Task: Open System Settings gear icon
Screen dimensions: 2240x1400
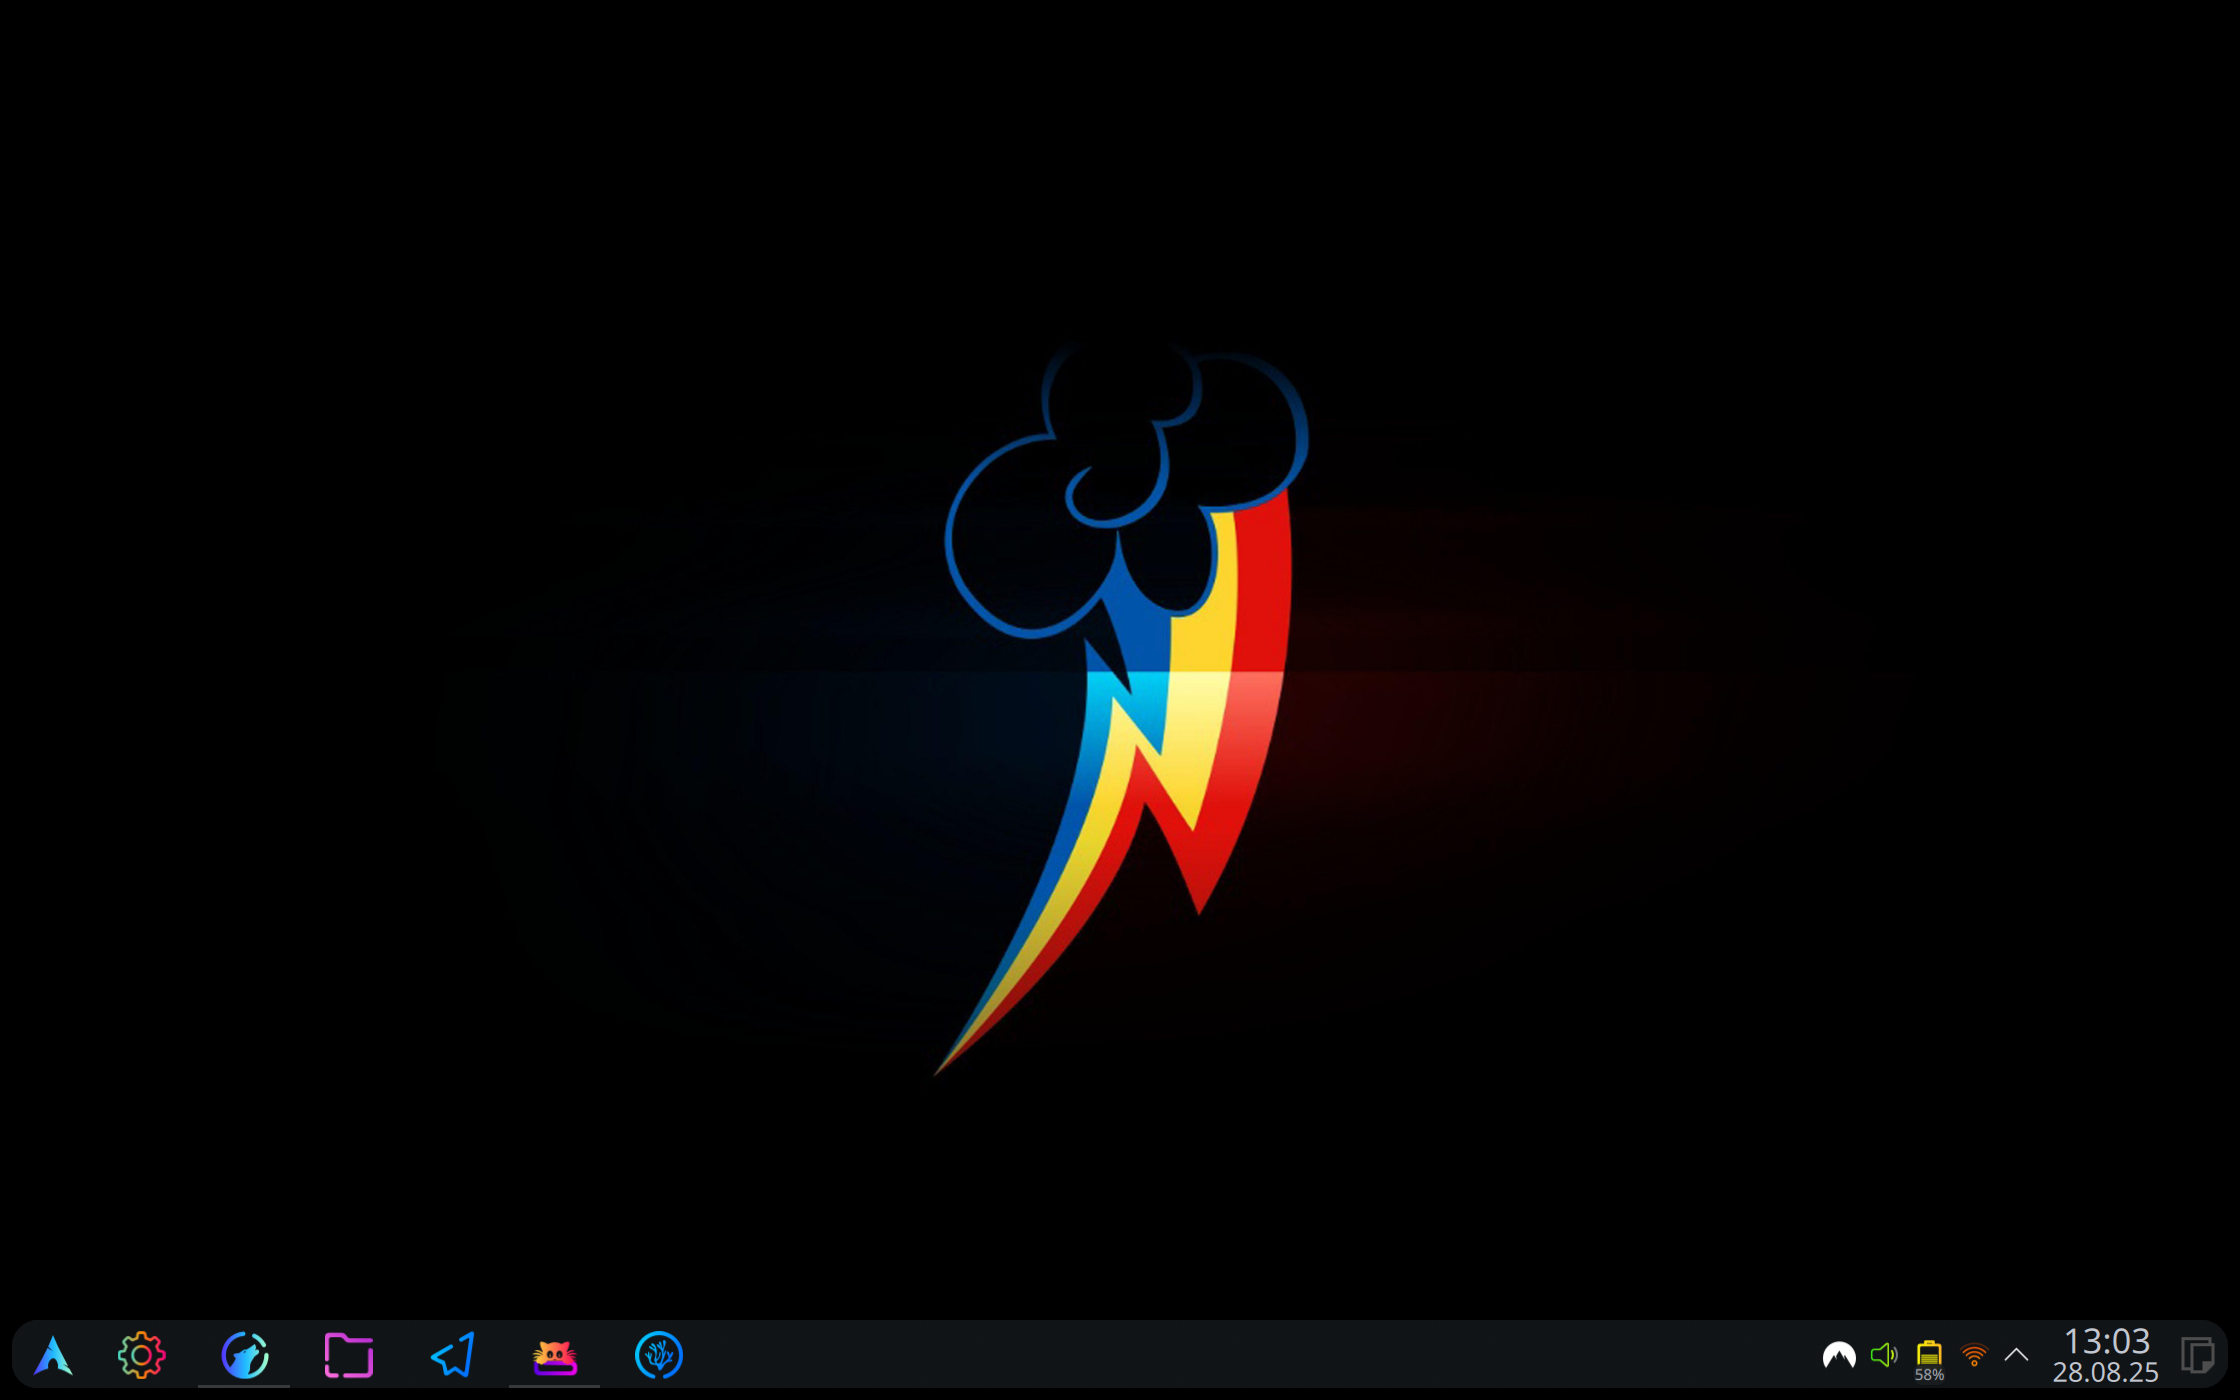Action: [x=141, y=1356]
